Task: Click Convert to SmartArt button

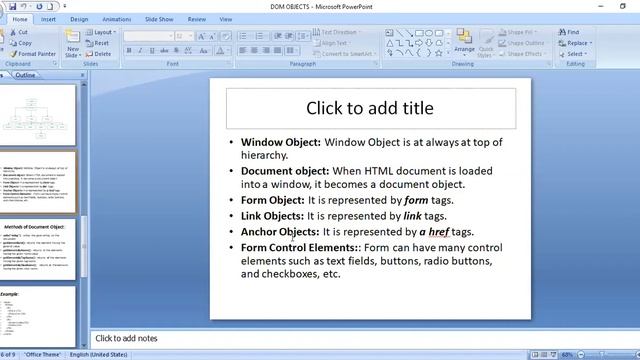Action: tap(345, 54)
